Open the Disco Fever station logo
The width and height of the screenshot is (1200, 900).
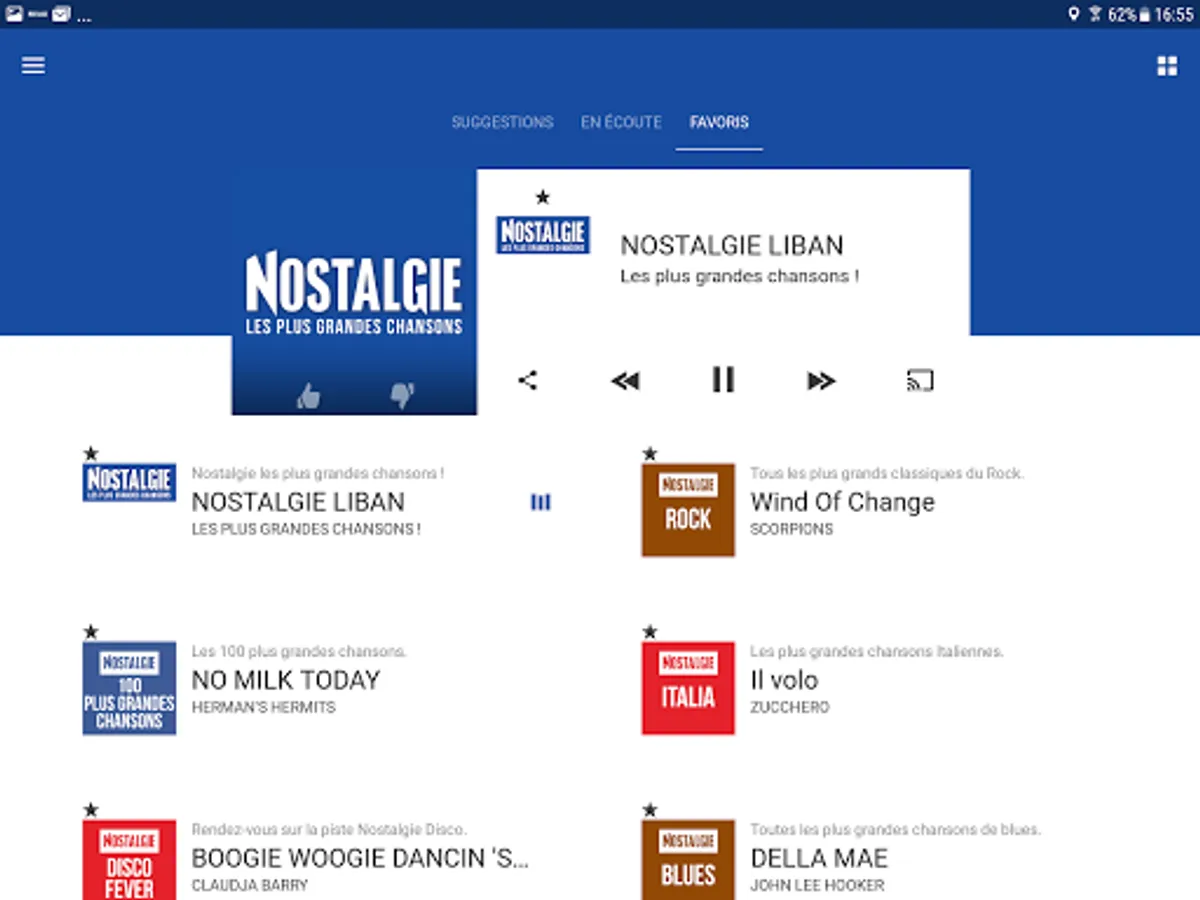(x=129, y=860)
